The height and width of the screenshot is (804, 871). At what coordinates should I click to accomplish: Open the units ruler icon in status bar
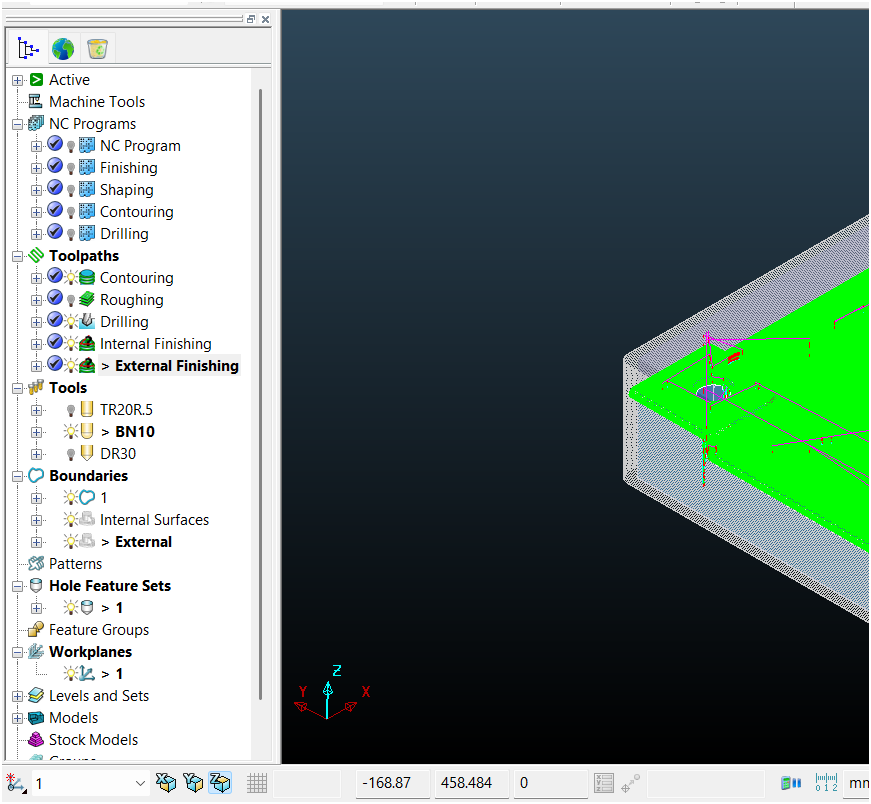click(x=826, y=783)
